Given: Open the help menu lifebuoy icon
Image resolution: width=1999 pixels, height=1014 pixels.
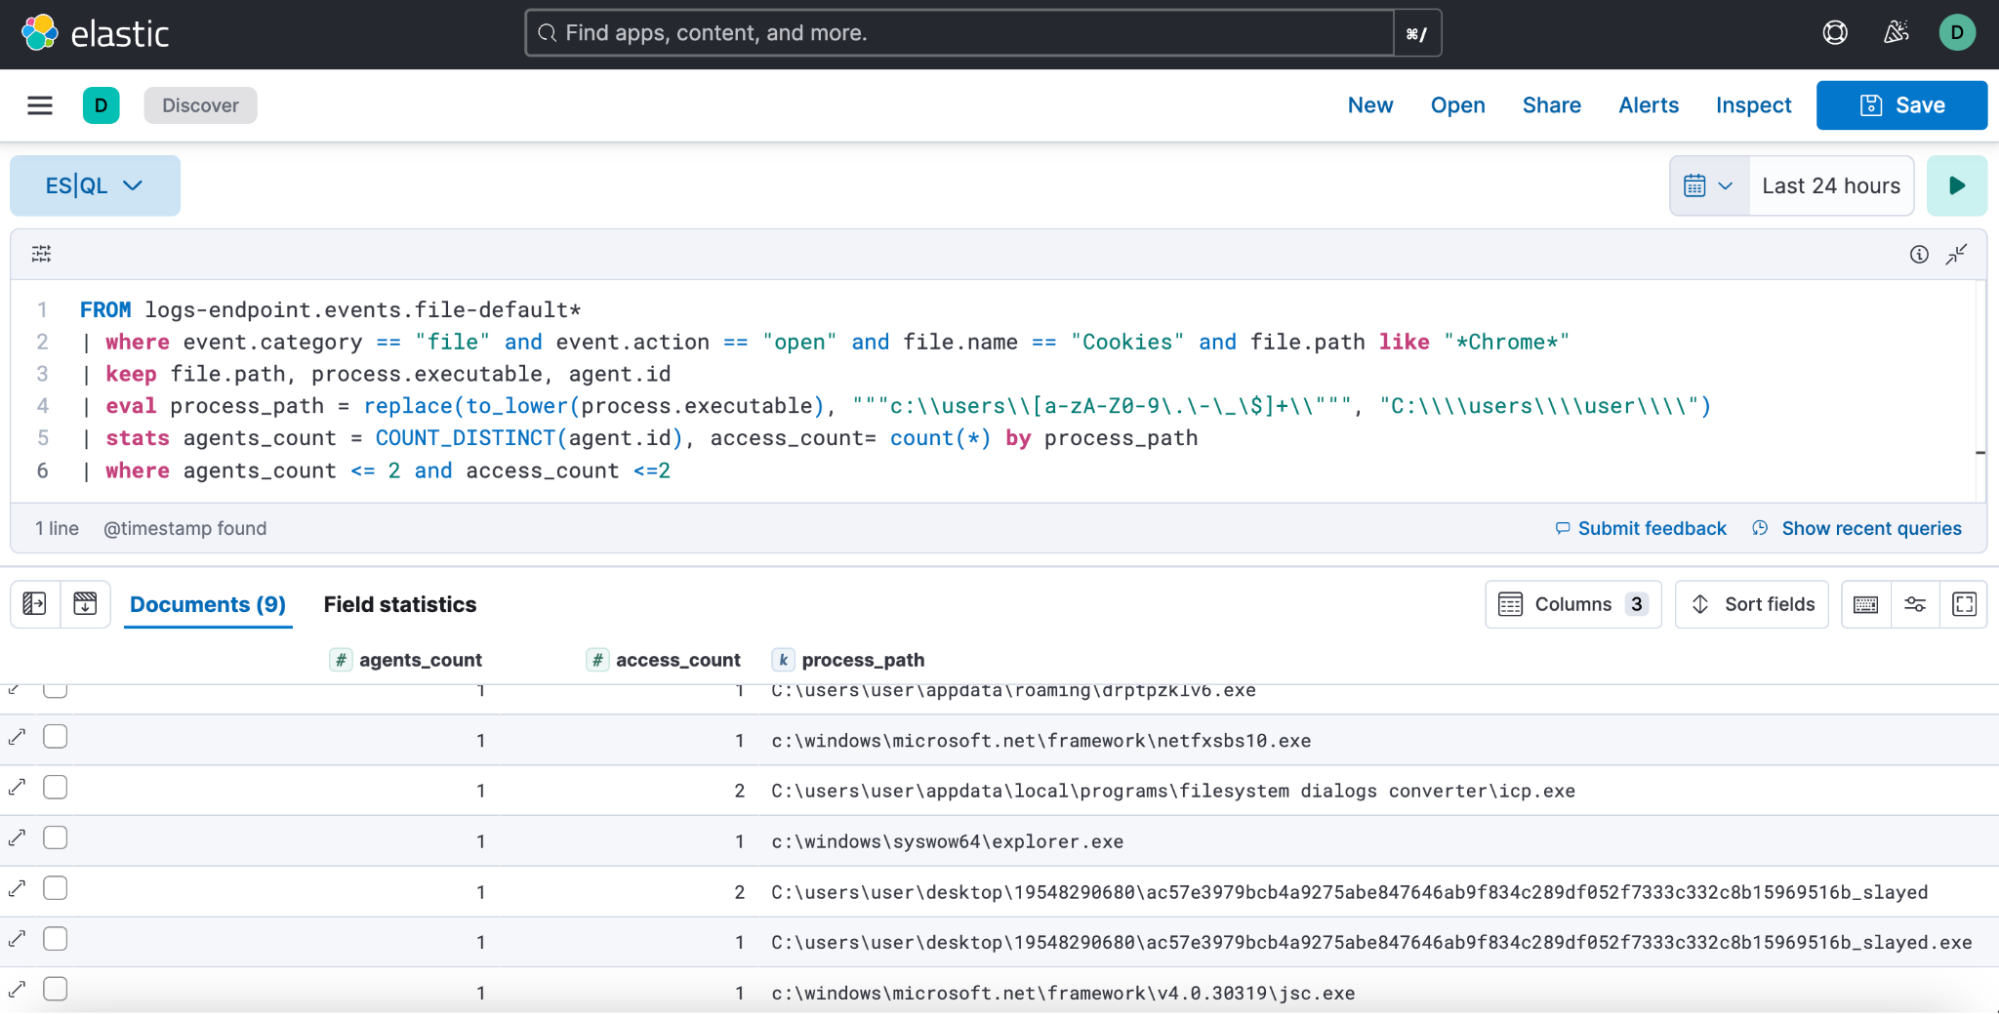Looking at the screenshot, I should point(1835,33).
